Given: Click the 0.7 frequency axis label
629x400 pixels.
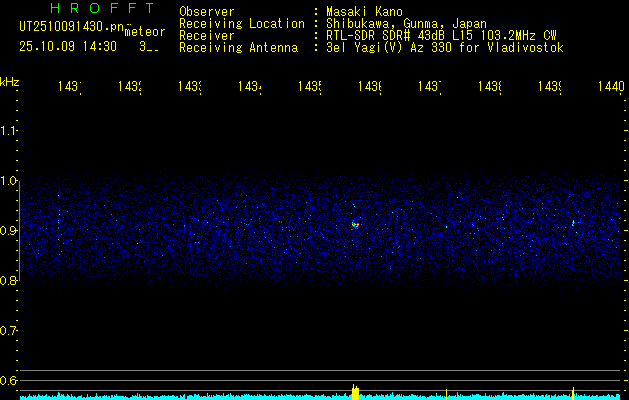Looking at the screenshot, I should click(8, 331).
